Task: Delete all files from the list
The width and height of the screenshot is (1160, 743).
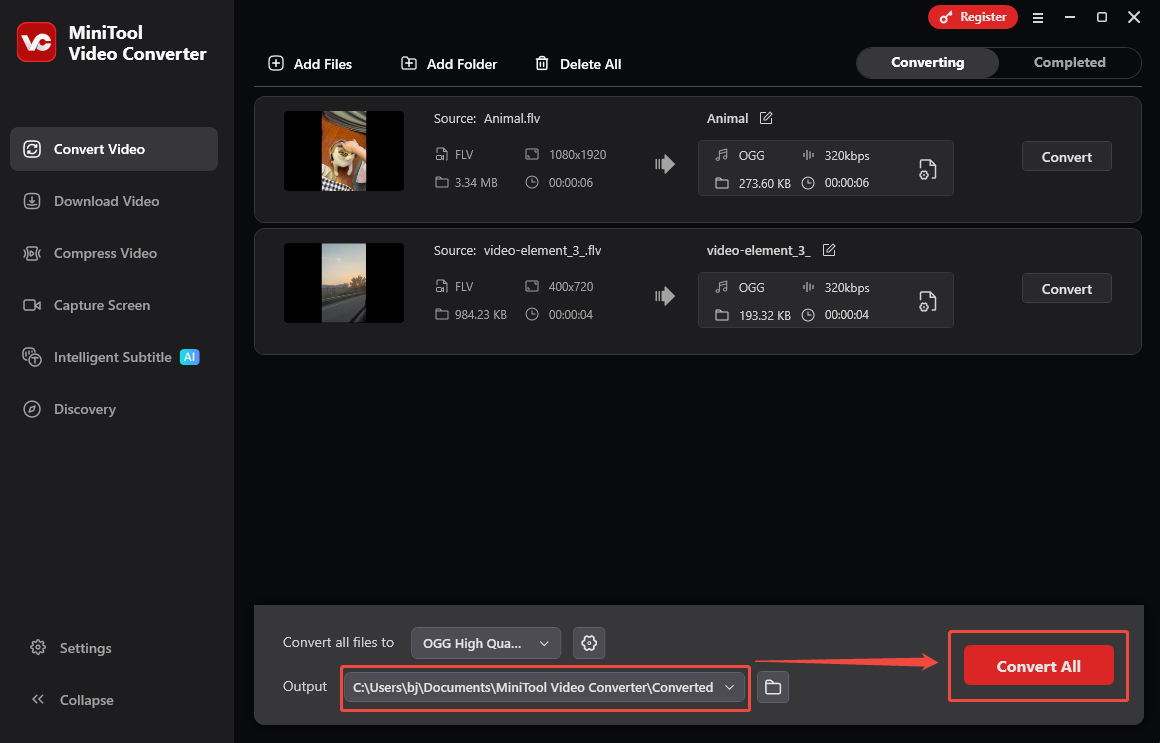Action: [578, 63]
